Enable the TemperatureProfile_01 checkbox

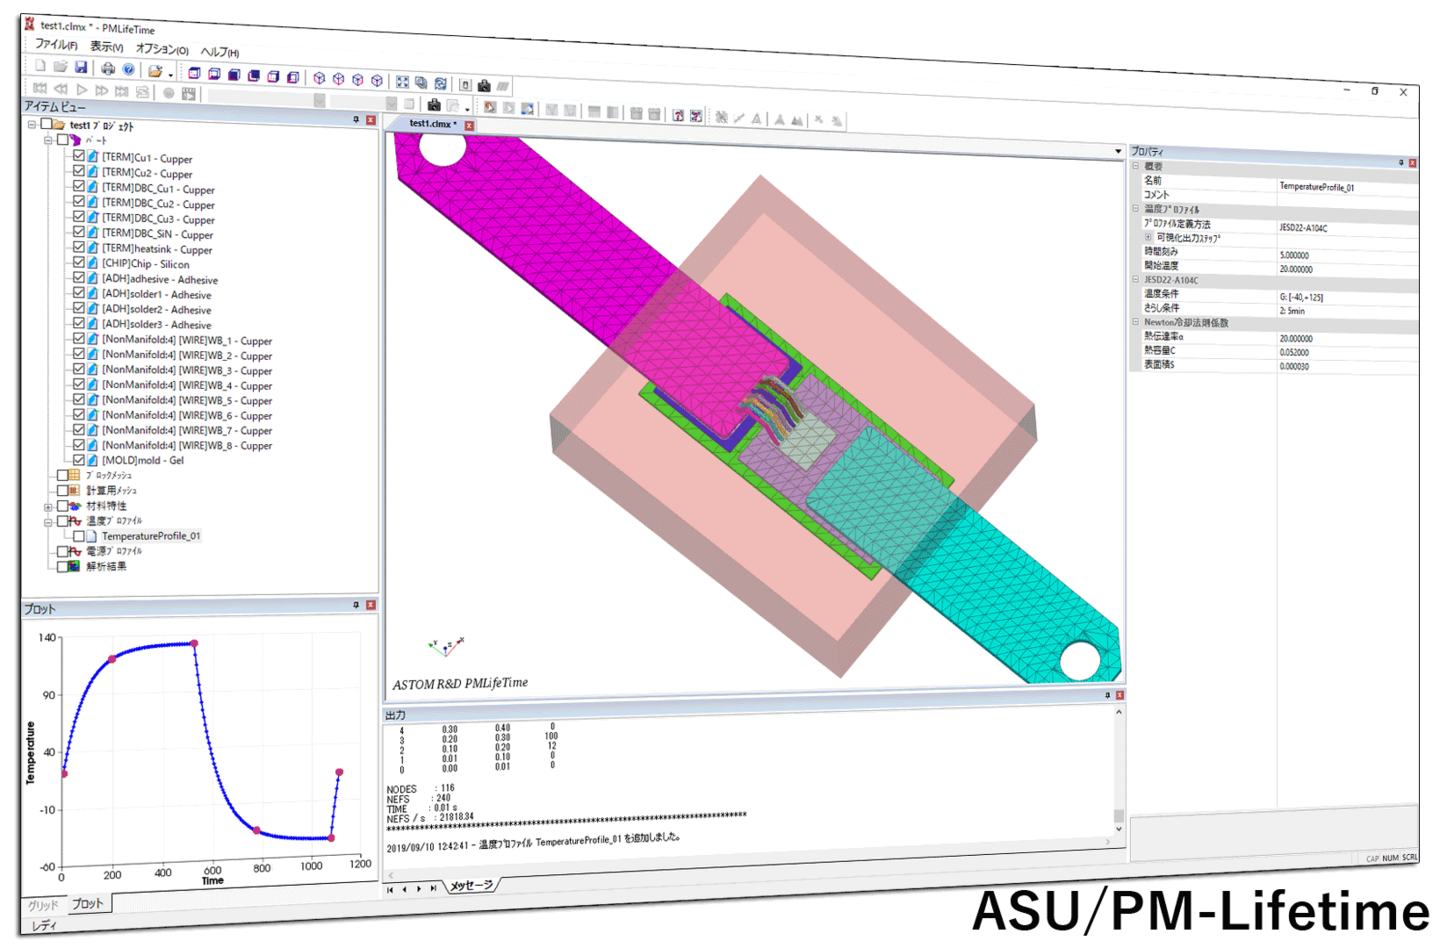[x=79, y=535]
